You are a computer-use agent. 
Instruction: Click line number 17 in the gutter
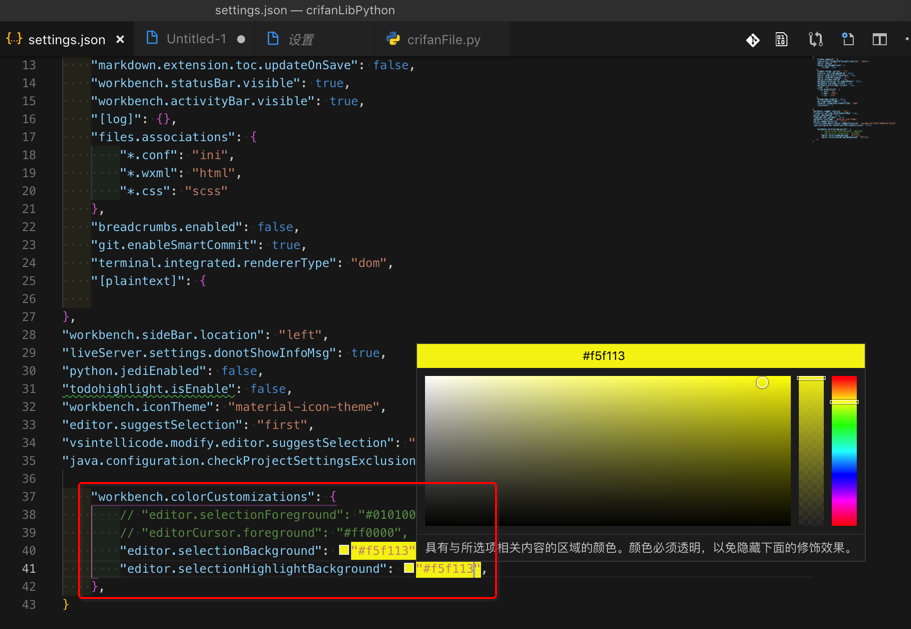point(29,137)
